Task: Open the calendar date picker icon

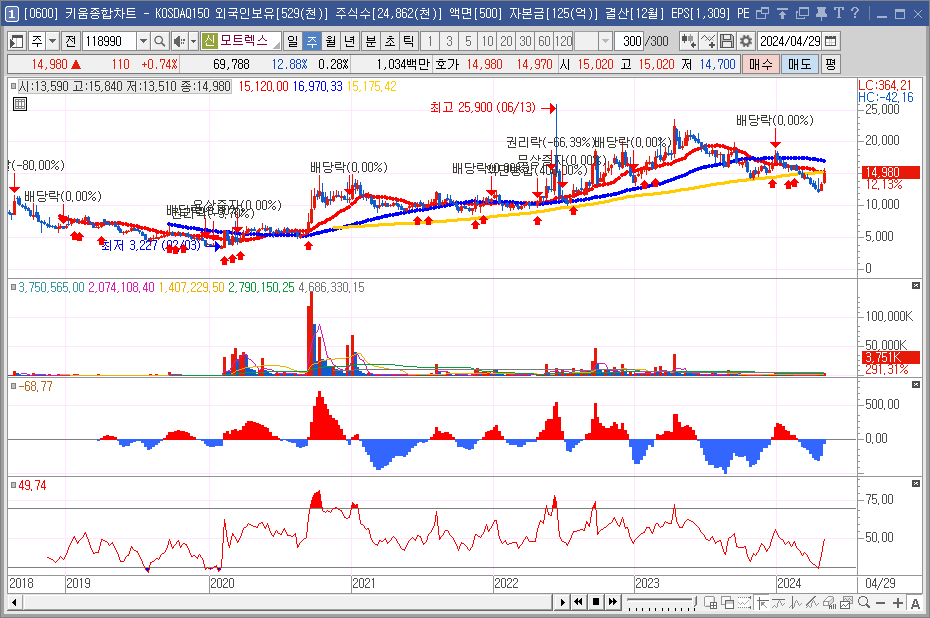Action: [831, 41]
